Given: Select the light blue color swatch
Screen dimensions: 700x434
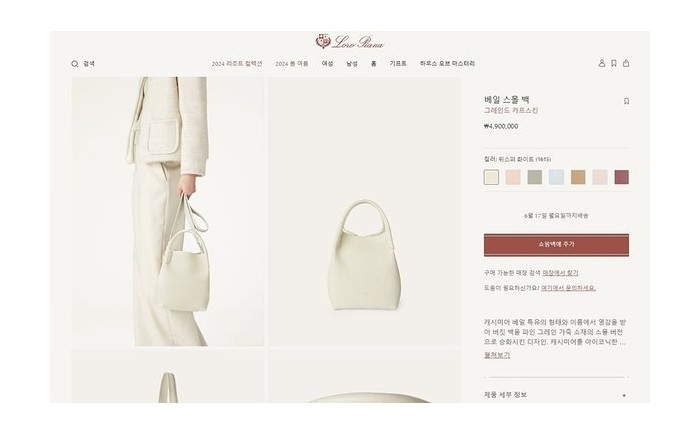Looking at the screenshot, I should click(556, 177).
